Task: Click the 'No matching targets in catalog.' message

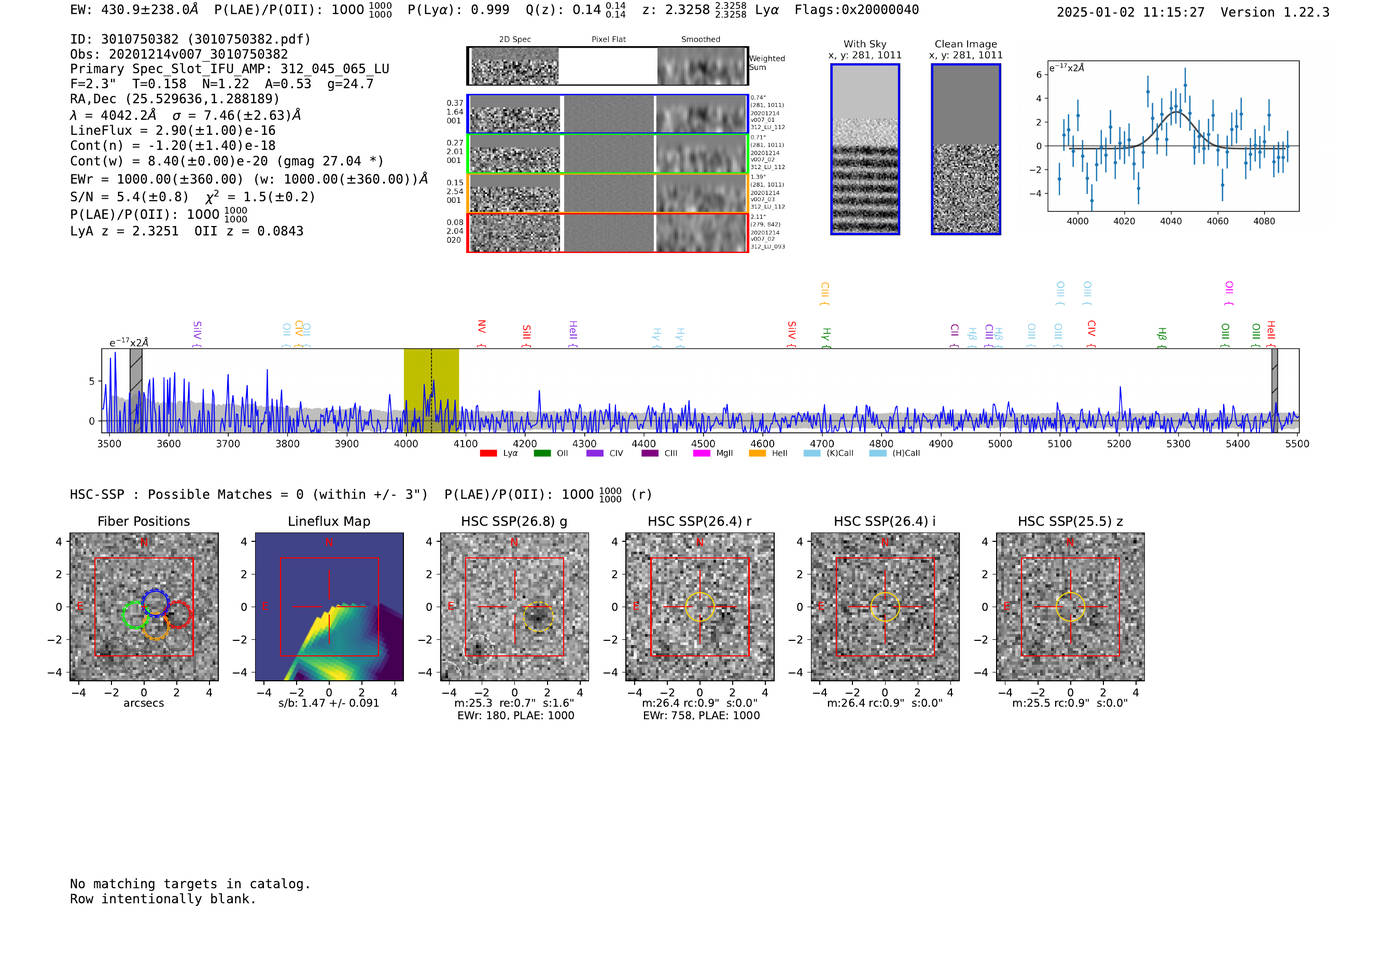Action: 190,884
